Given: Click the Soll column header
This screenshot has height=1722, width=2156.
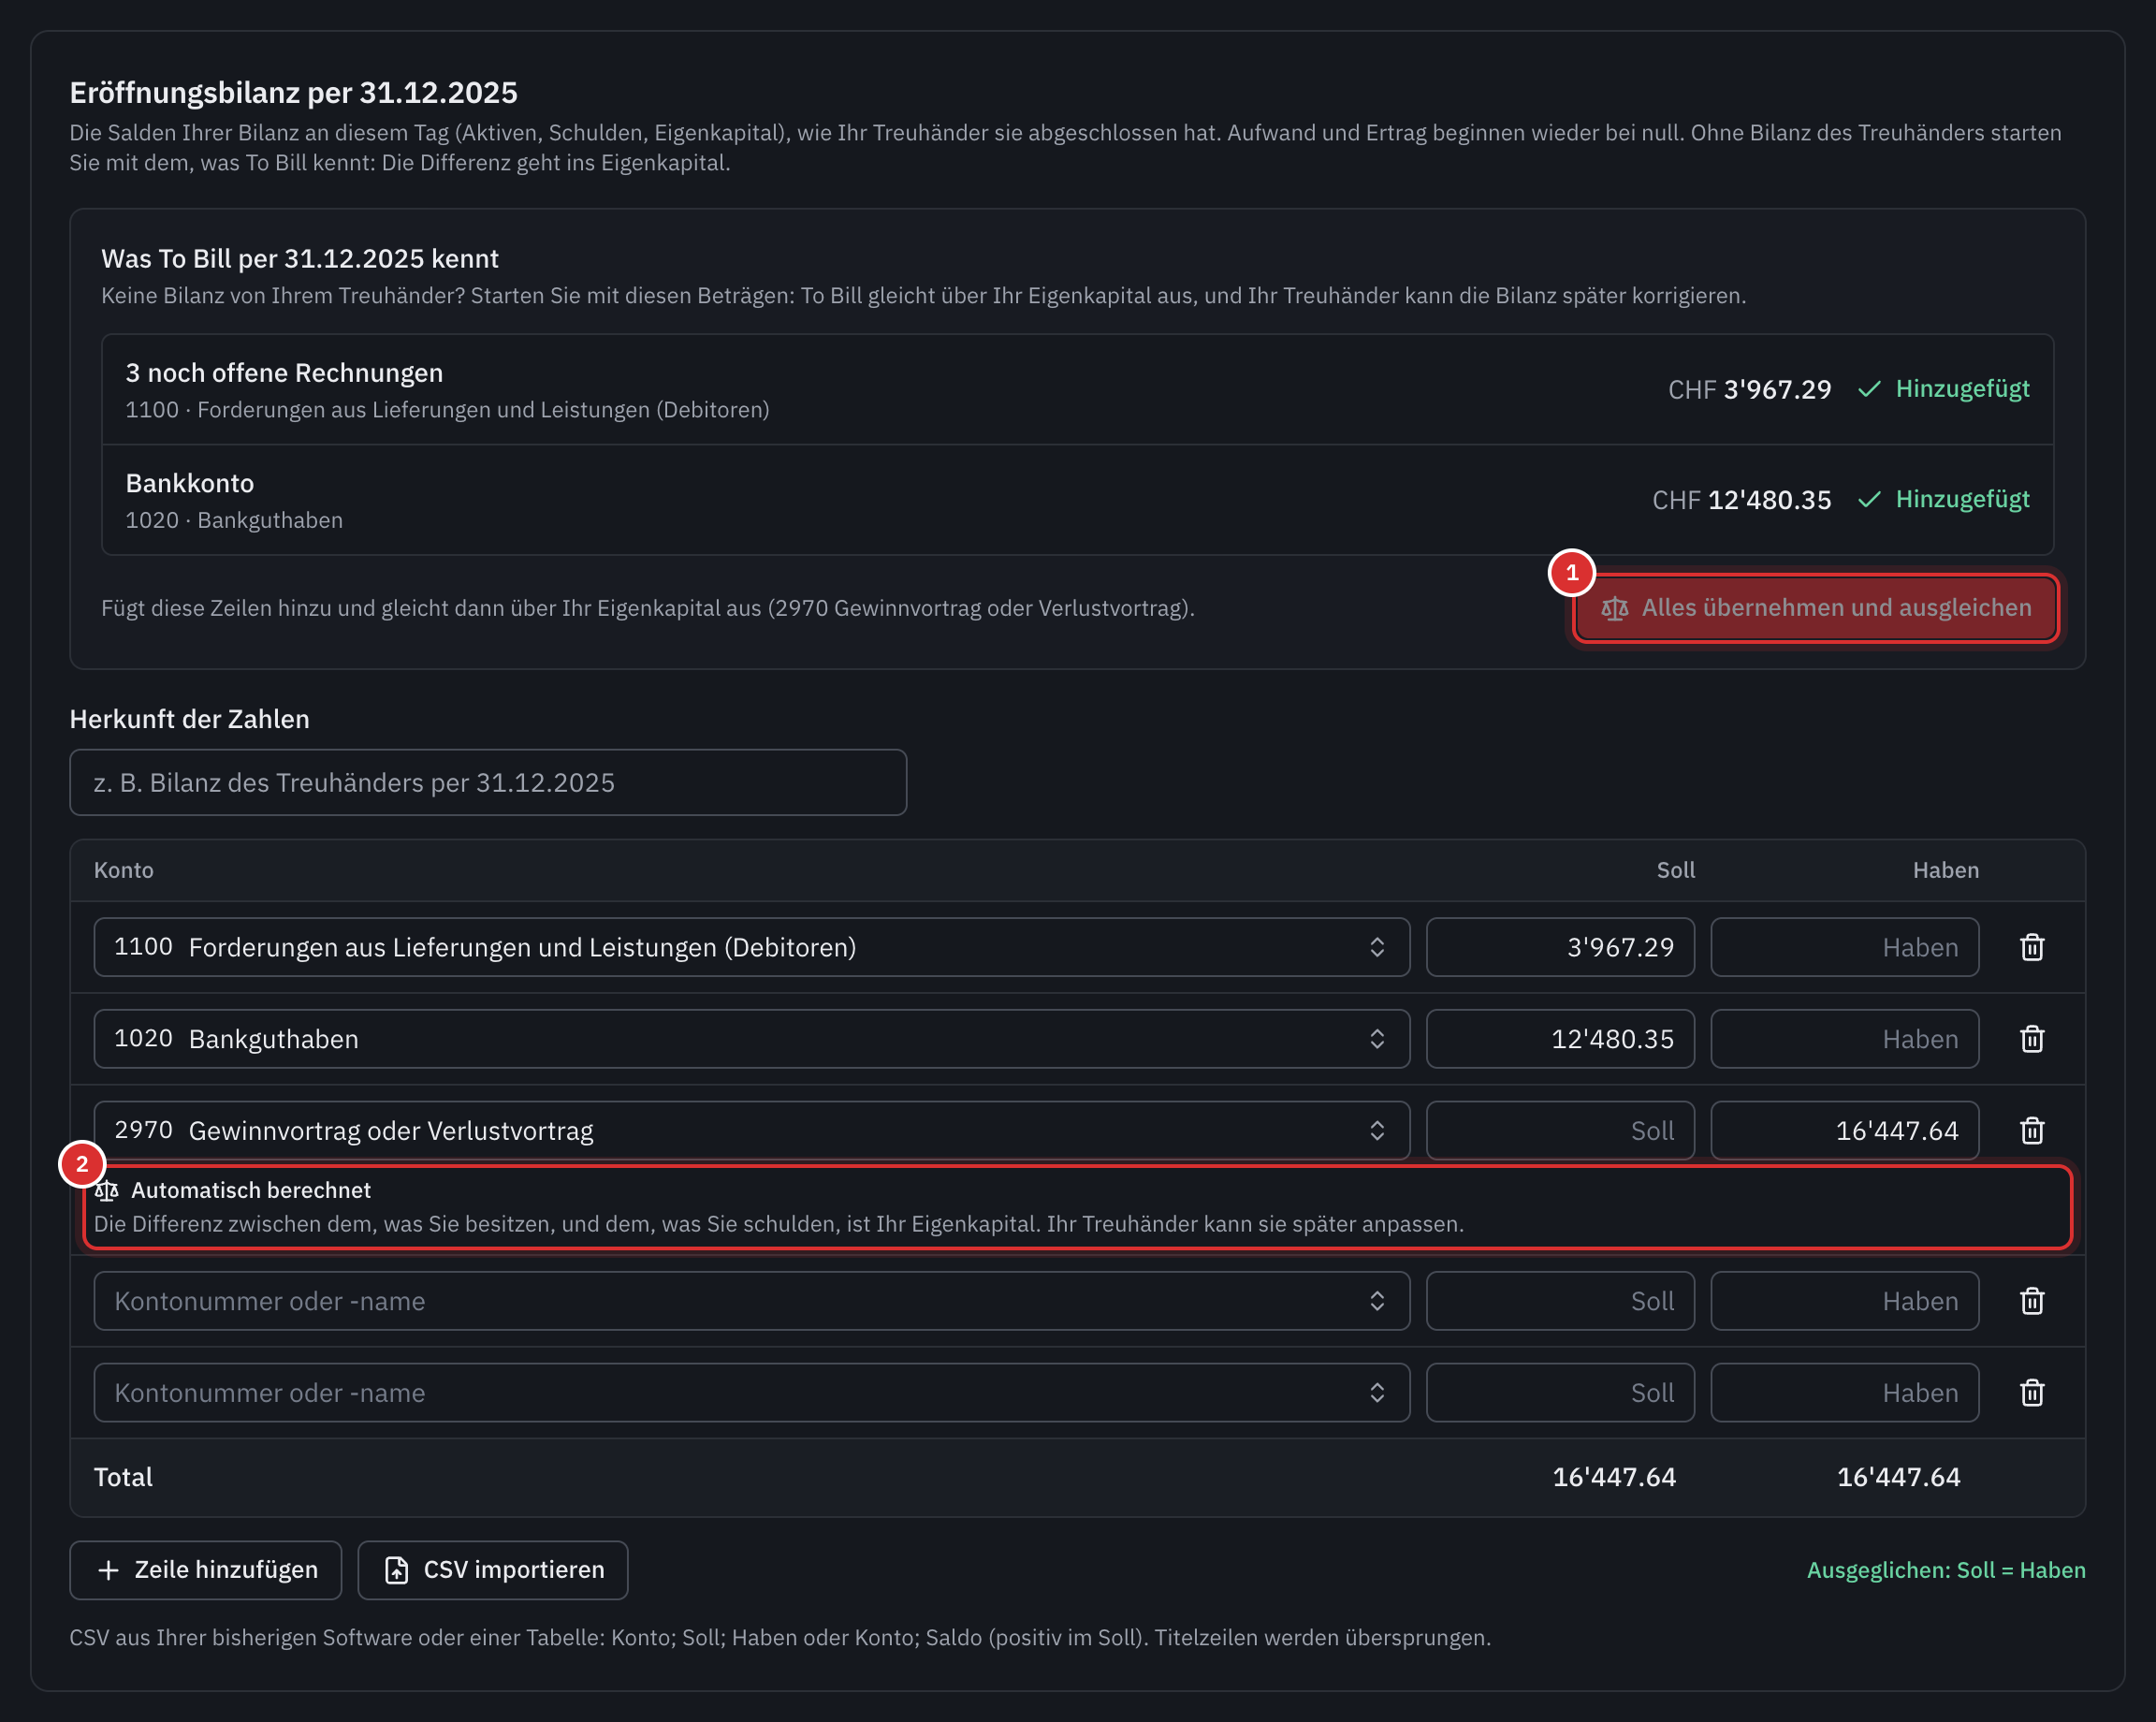Looking at the screenshot, I should [x=1675, y=870].
